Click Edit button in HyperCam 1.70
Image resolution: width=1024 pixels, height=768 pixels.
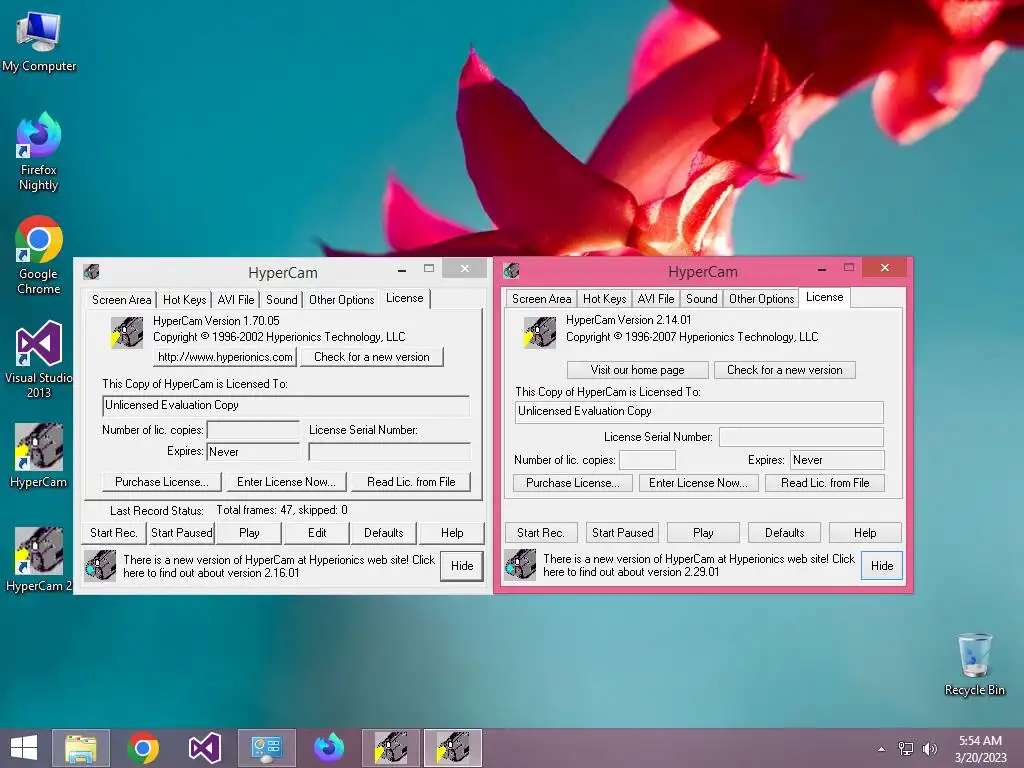(x=317, y=533)
